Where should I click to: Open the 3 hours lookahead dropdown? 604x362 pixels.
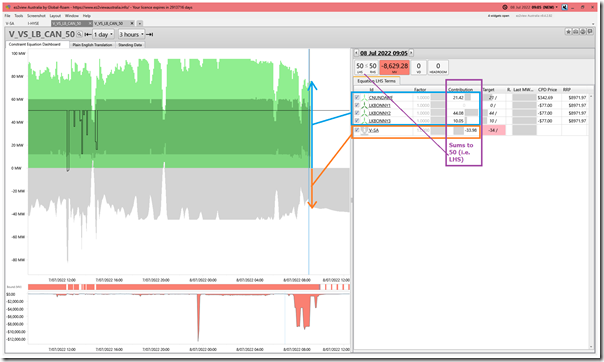pyautogui.click(x=131, y=34)
